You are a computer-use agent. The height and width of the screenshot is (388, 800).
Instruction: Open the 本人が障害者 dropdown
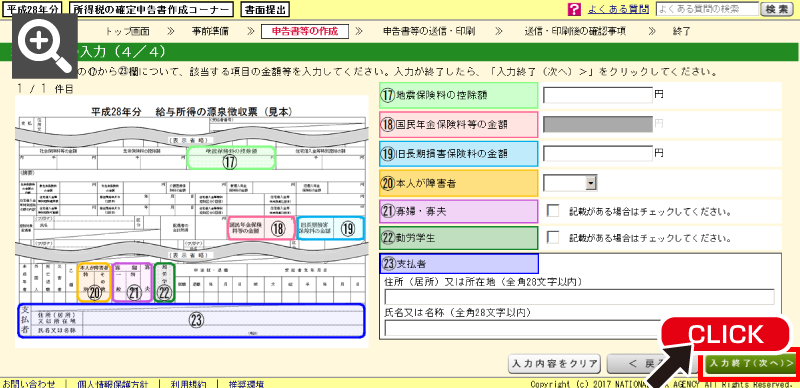click(570, 182)
